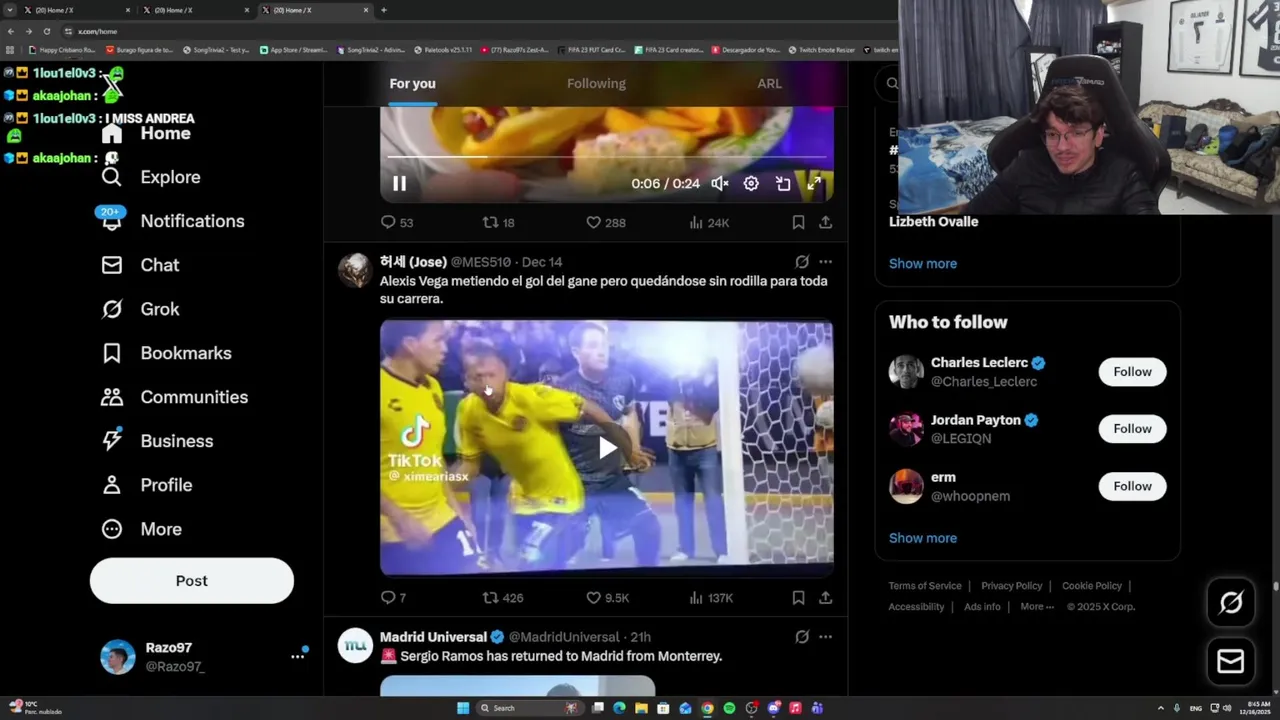
Task: Expand the food video to fullscreen
Action: [814, 184]
